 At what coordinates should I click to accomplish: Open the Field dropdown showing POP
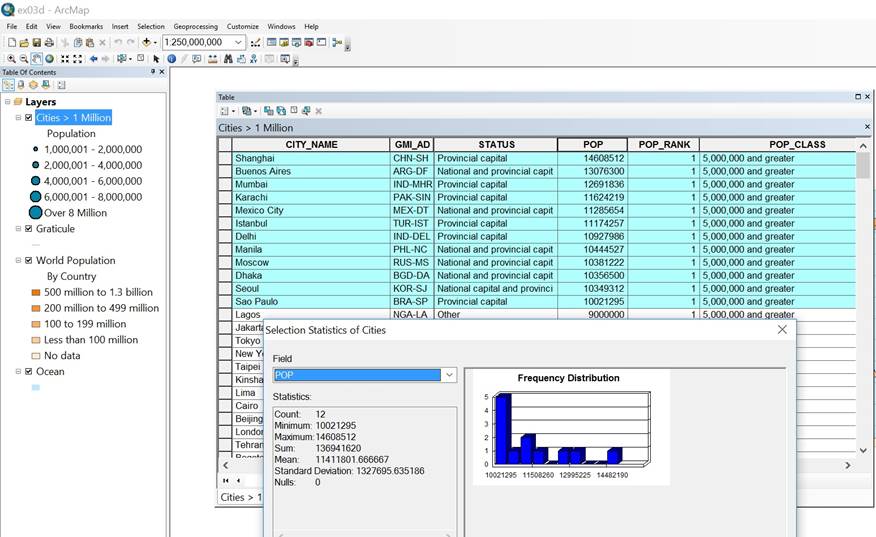[x=449, y=375]
